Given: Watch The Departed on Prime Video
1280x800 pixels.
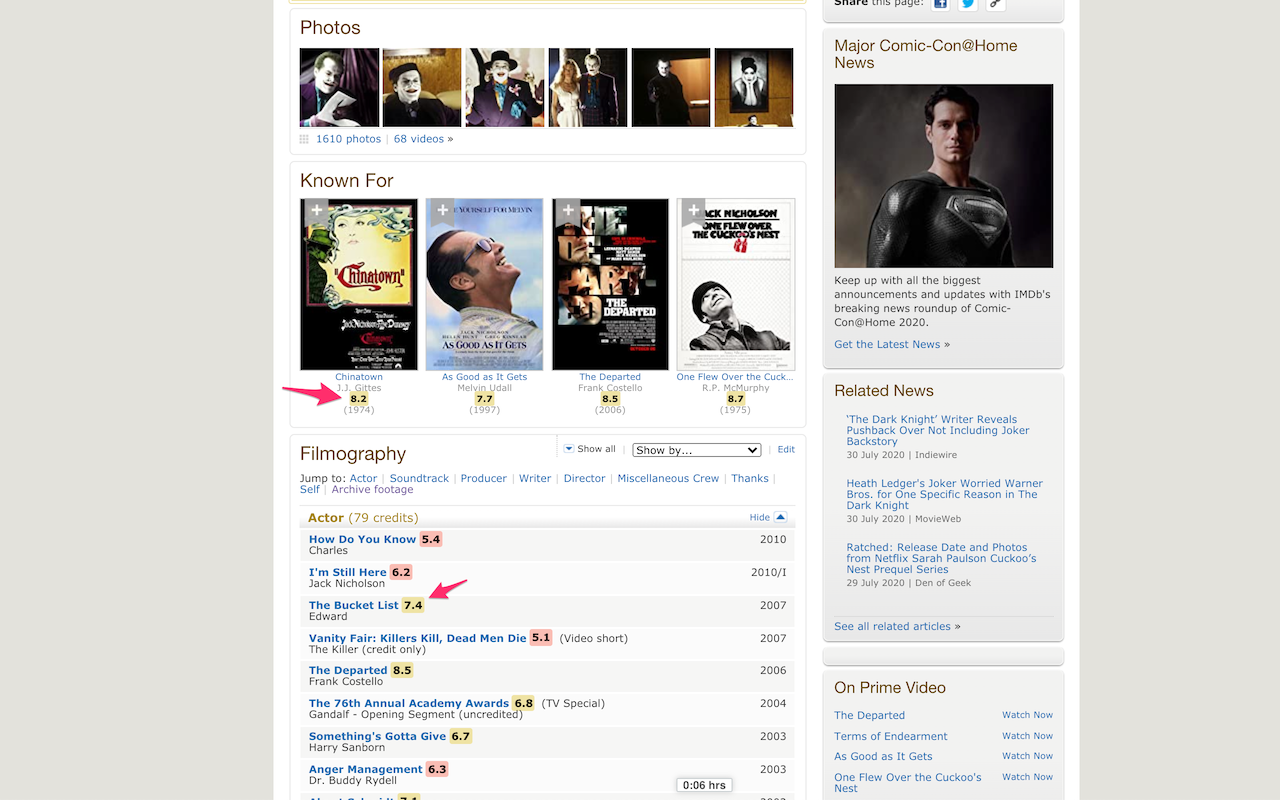Looking at the screenshot, I should [x=1027, y=715].
